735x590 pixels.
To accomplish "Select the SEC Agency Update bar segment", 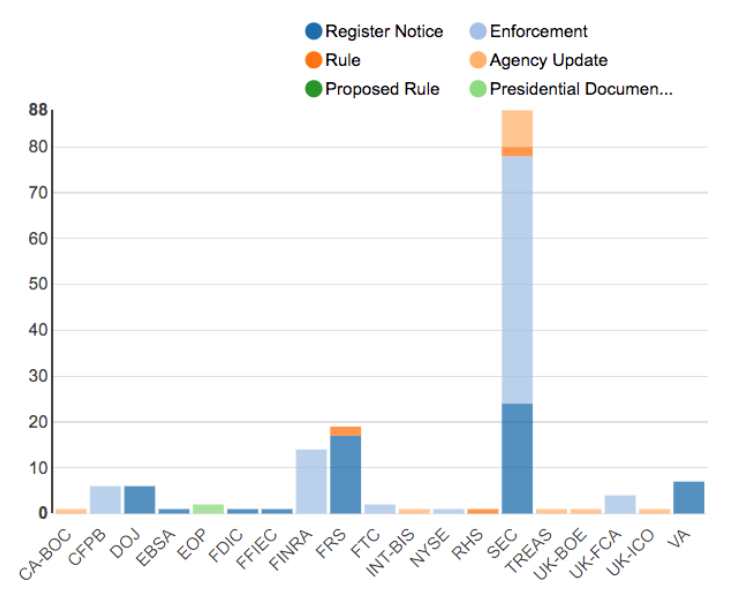I will [x=517, y=129].
